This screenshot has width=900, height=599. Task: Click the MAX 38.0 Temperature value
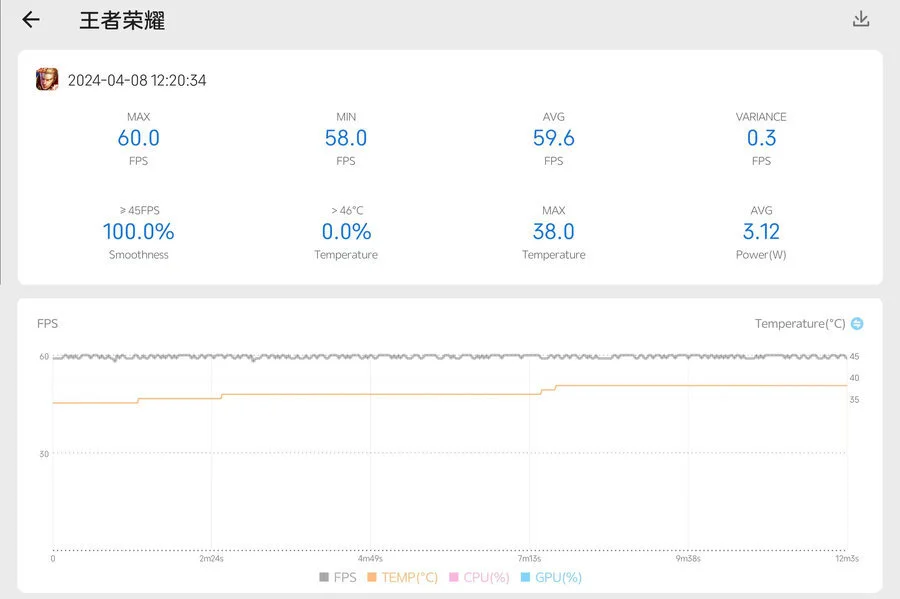coord(553,232)
